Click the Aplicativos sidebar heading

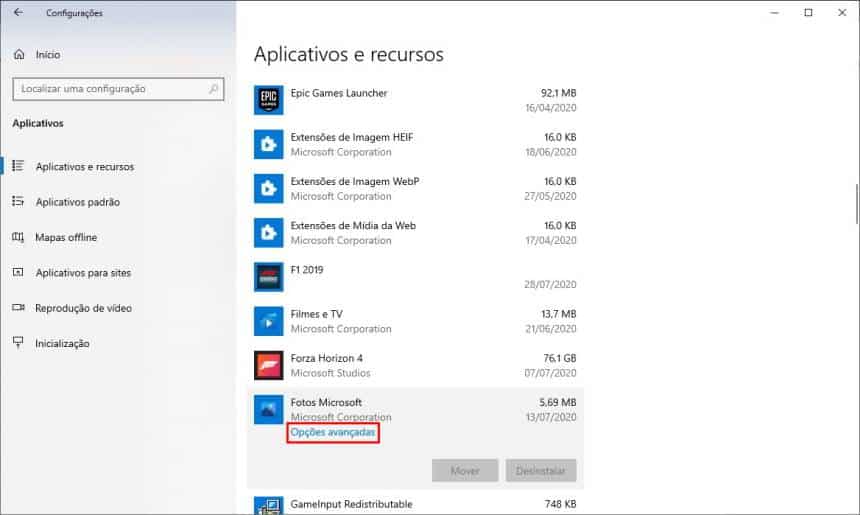[38, 123]
